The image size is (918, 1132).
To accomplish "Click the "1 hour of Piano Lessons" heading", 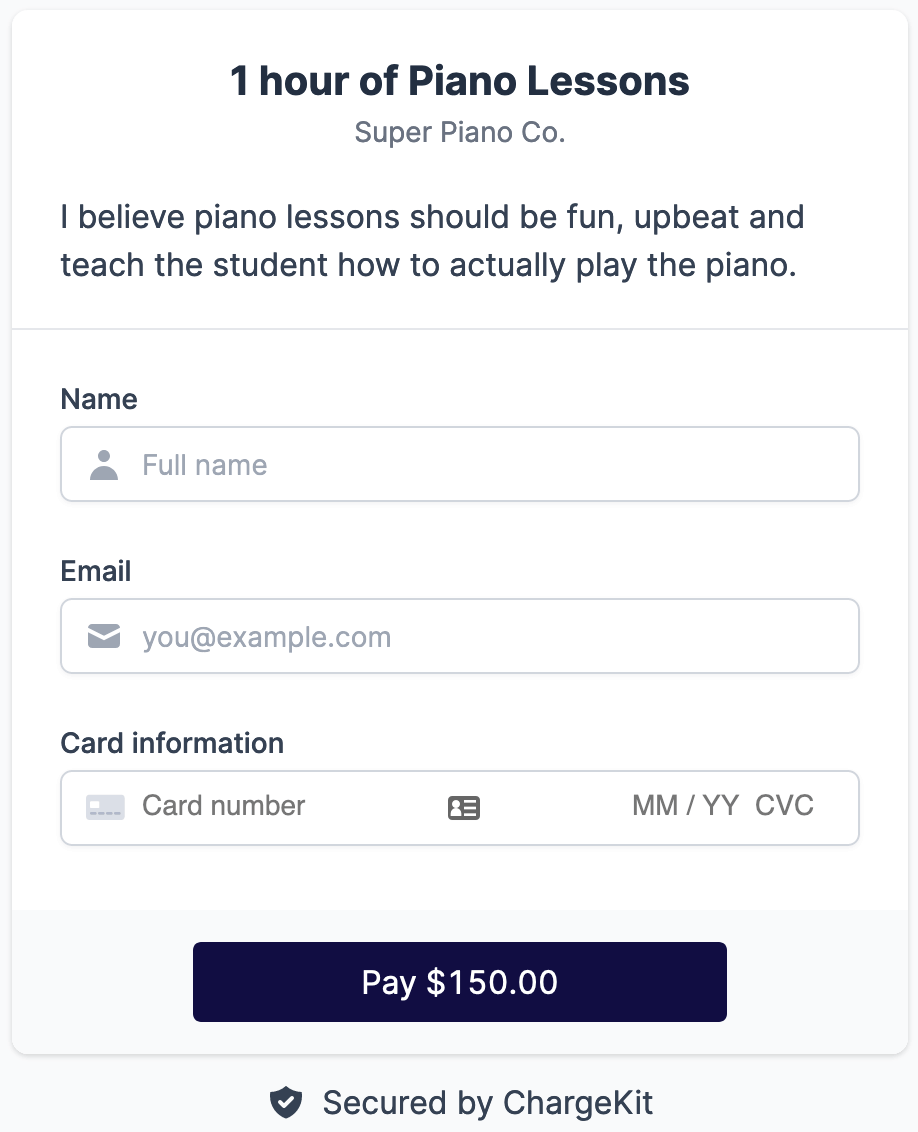I will (x=460, y=81).
